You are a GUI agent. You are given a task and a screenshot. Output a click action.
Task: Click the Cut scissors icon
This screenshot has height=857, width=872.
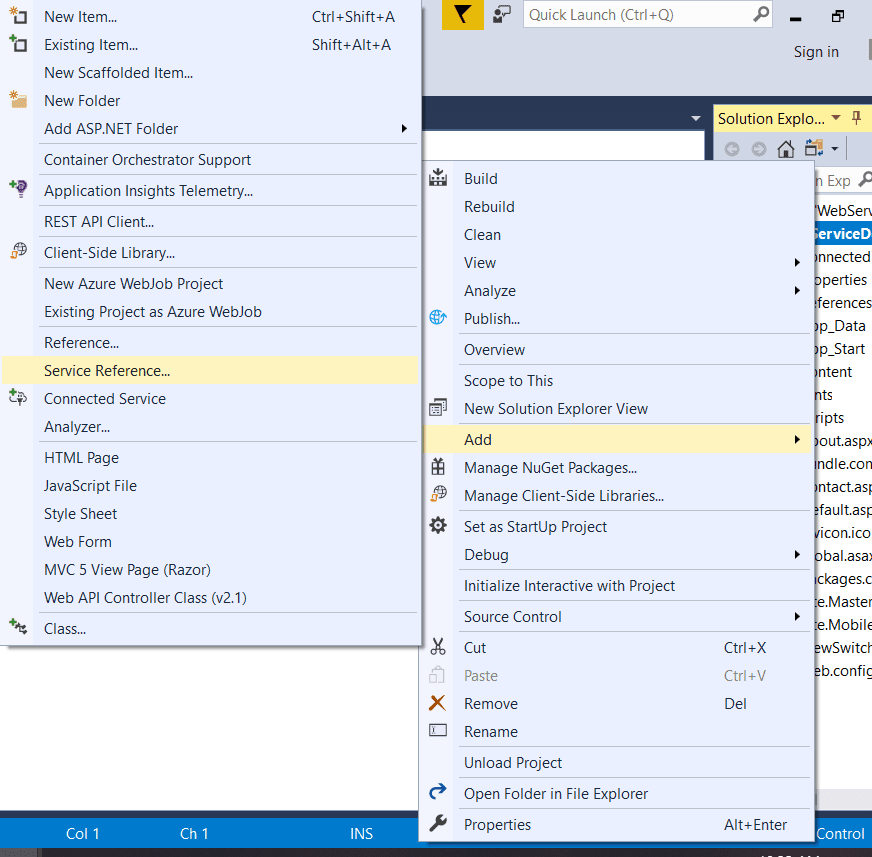click(x=438, y=646)
